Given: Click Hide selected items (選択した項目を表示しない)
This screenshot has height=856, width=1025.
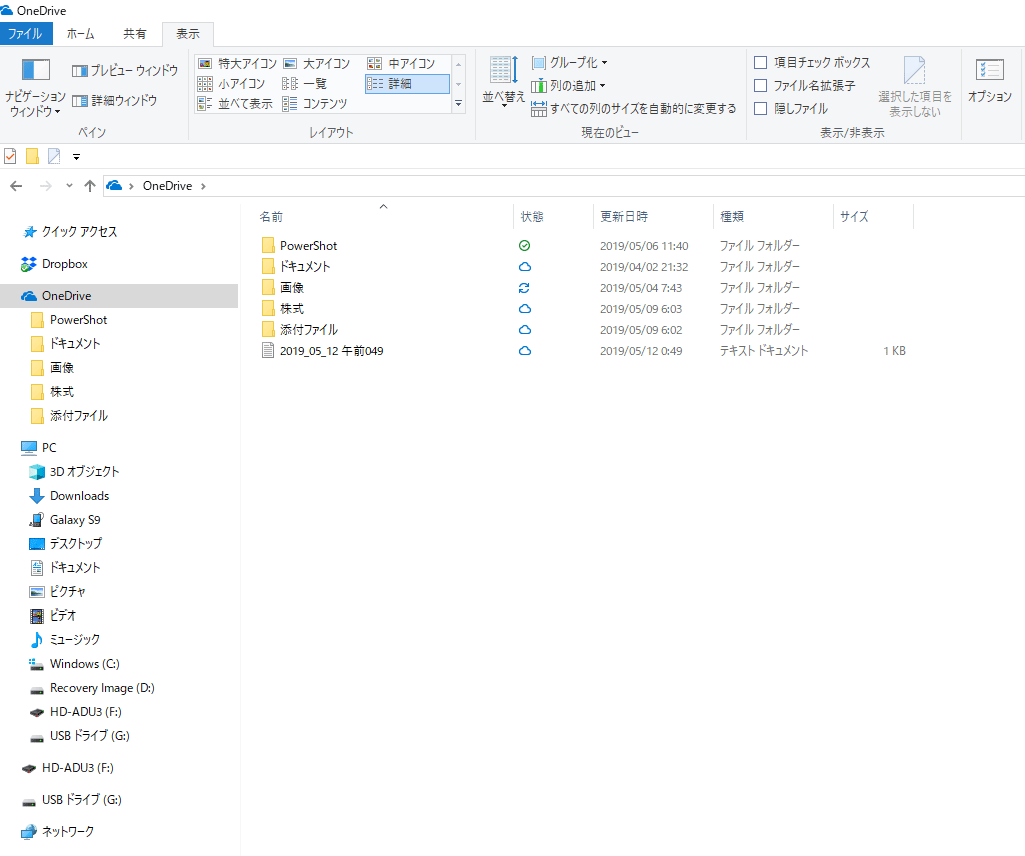Looking at the screenshot, I should pos(915,87).
